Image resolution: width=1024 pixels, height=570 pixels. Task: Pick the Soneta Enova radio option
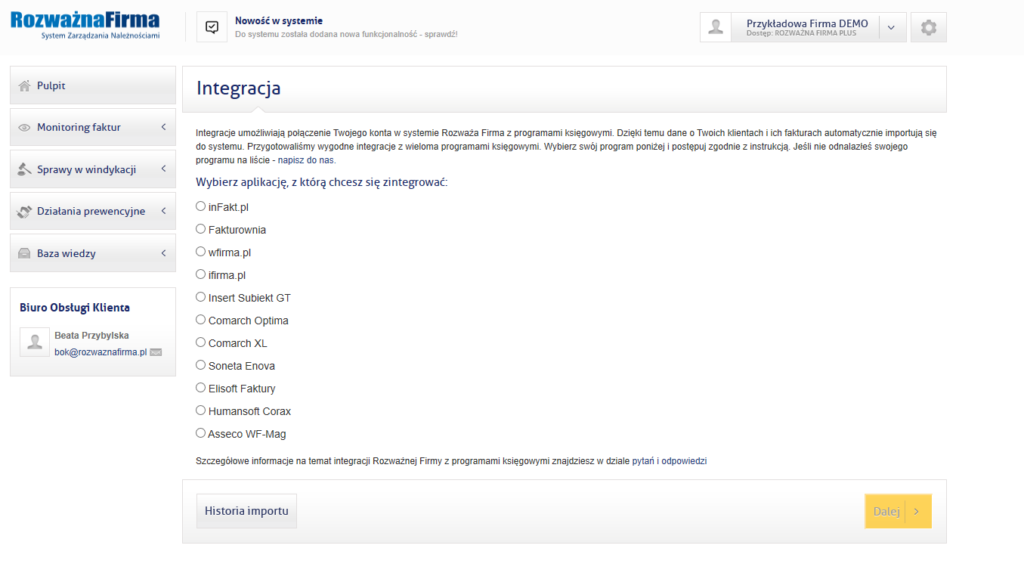(x=200, y=365)
